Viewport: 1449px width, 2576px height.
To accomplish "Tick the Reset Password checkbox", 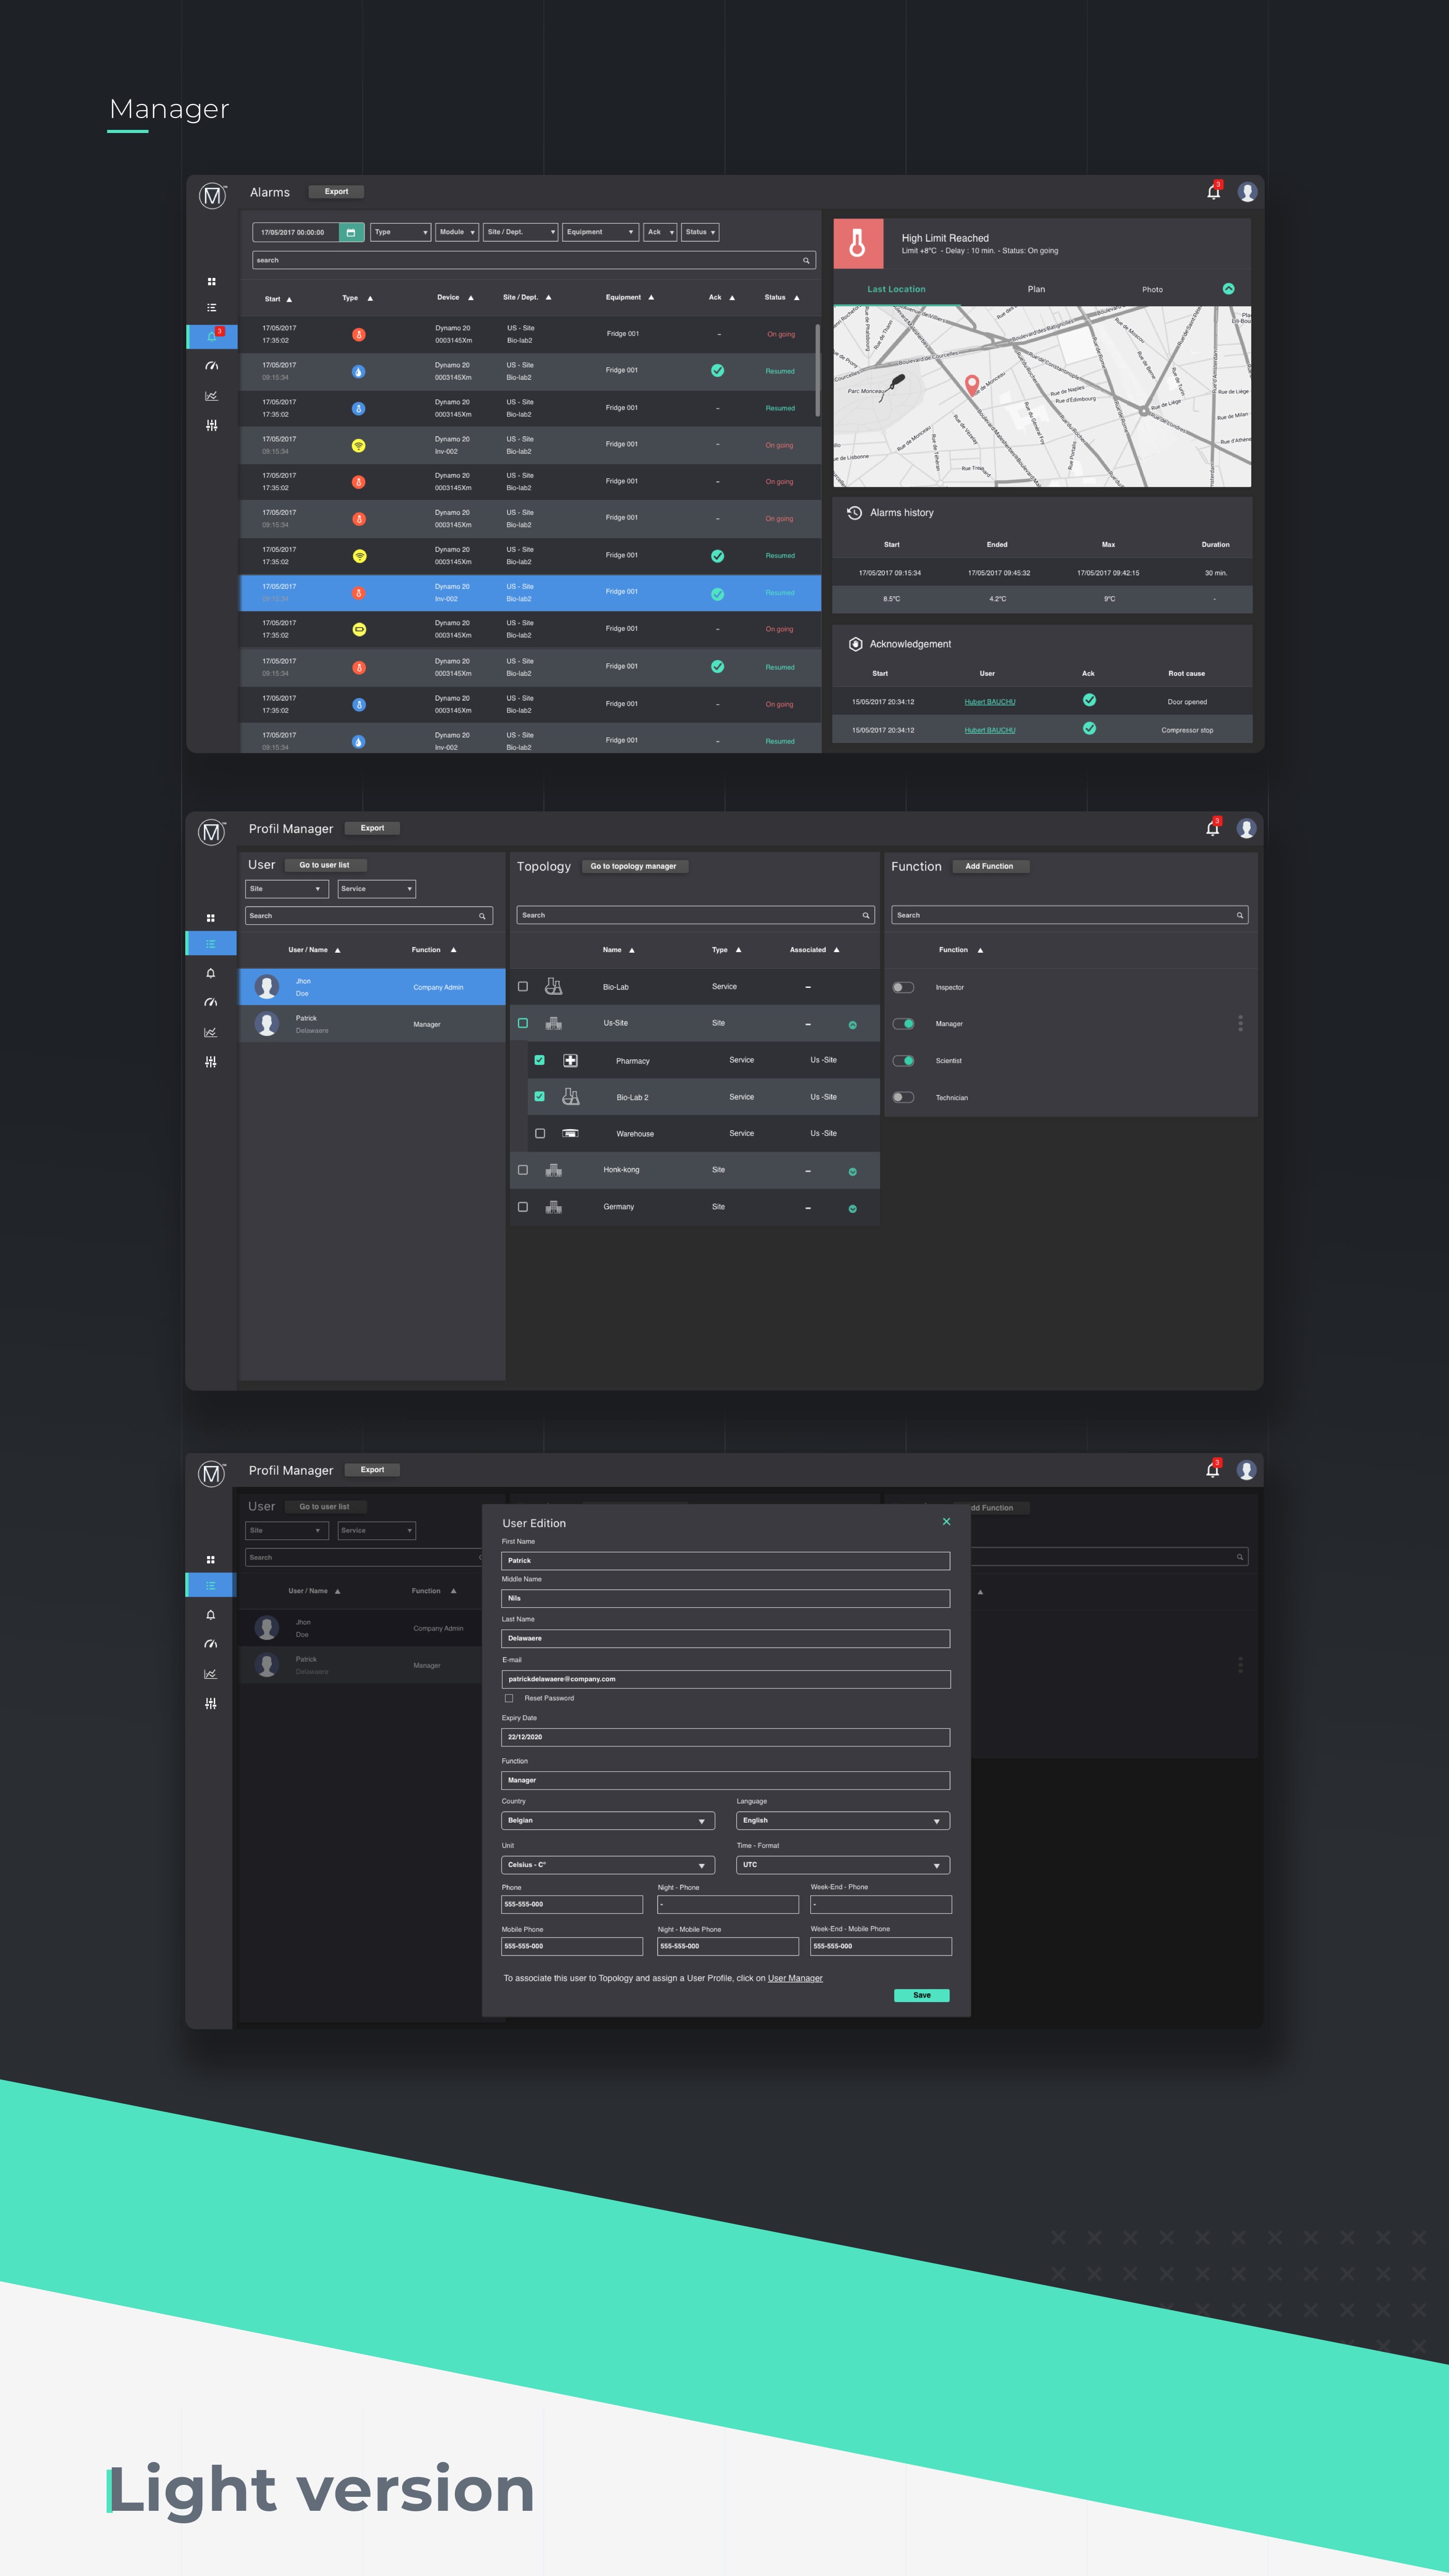I will coord(509,1698).
